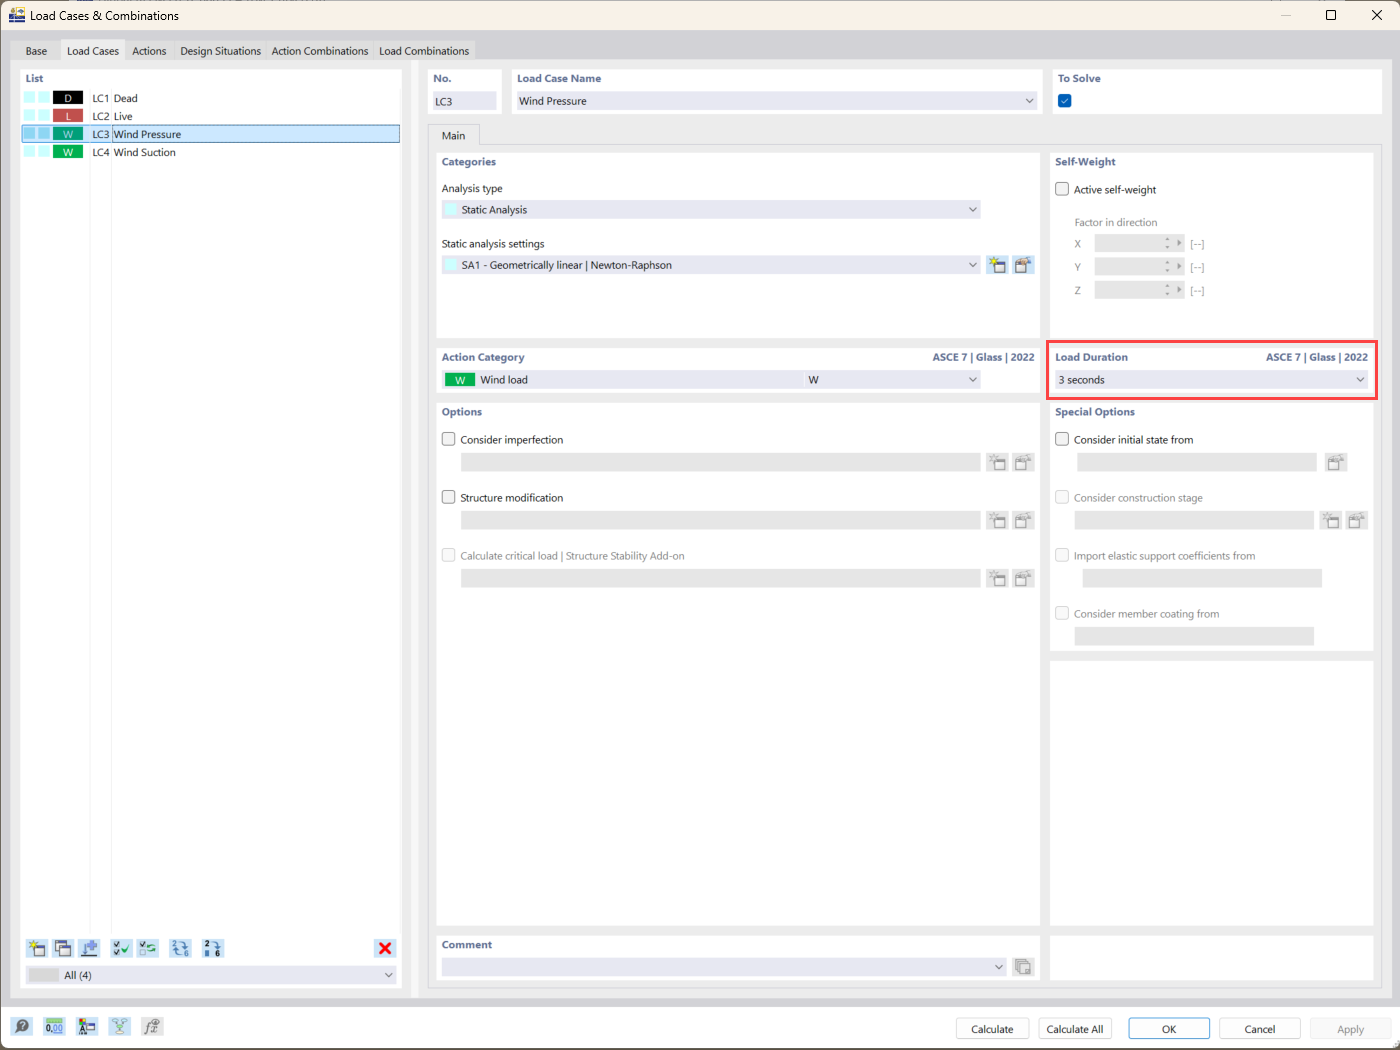
Task: Create a new load case
Action: click(x=37, y=948)
